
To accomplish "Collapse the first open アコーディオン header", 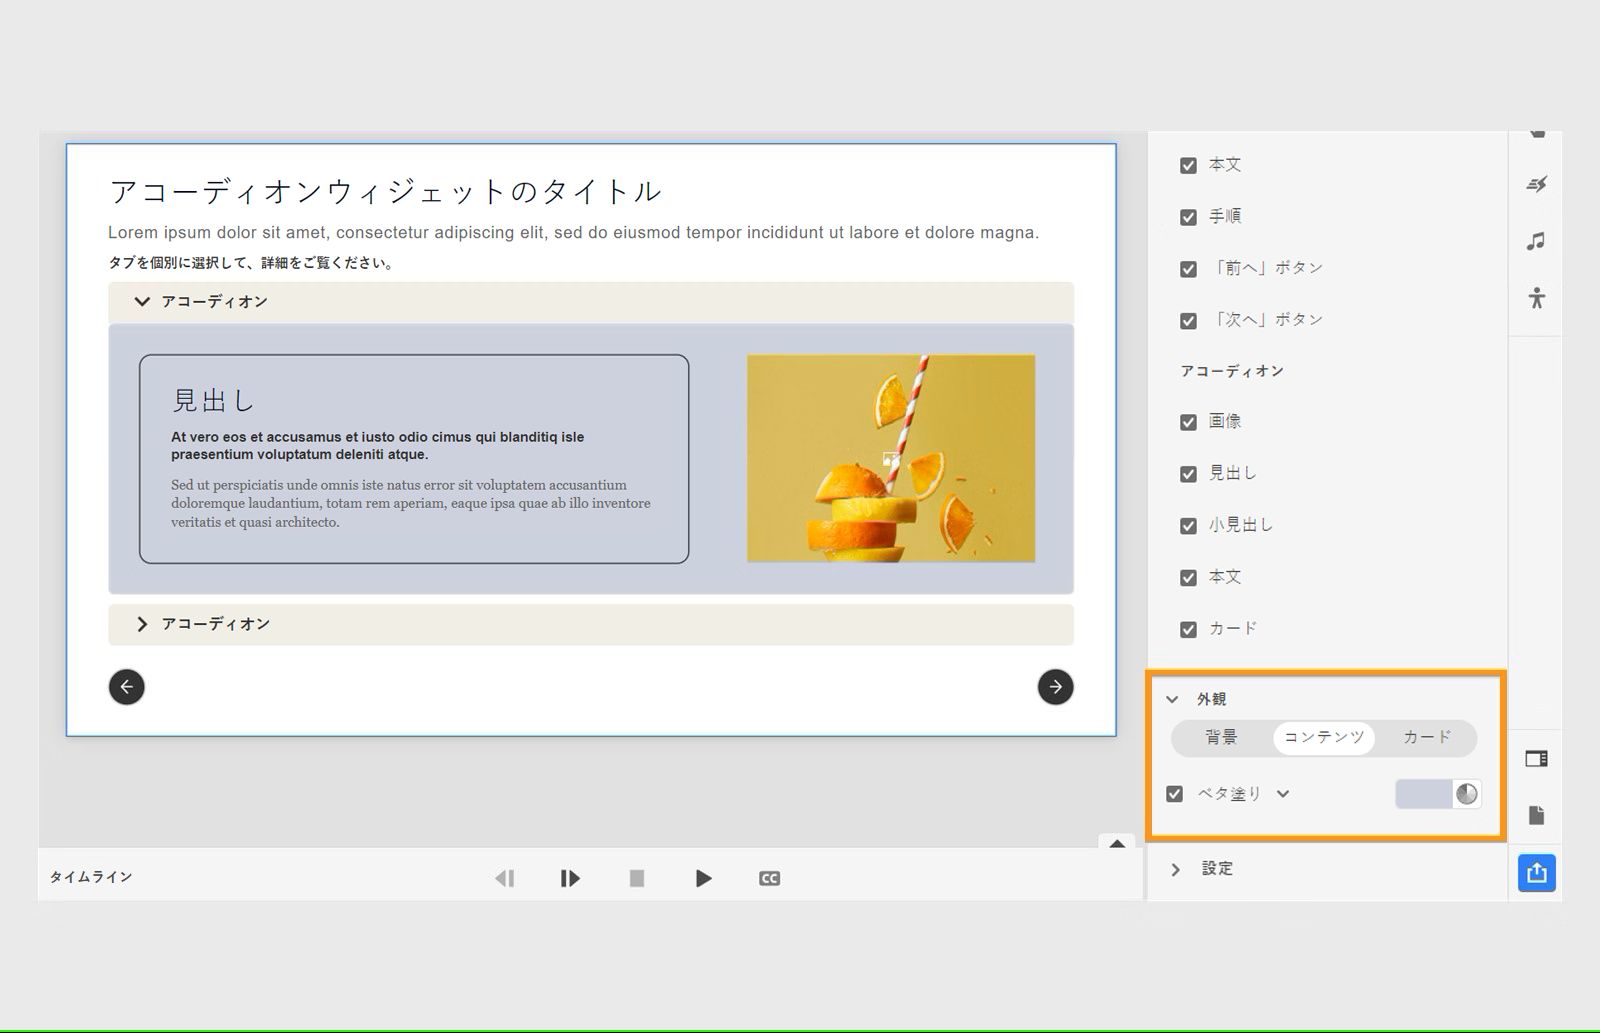I will coord(591,302).
